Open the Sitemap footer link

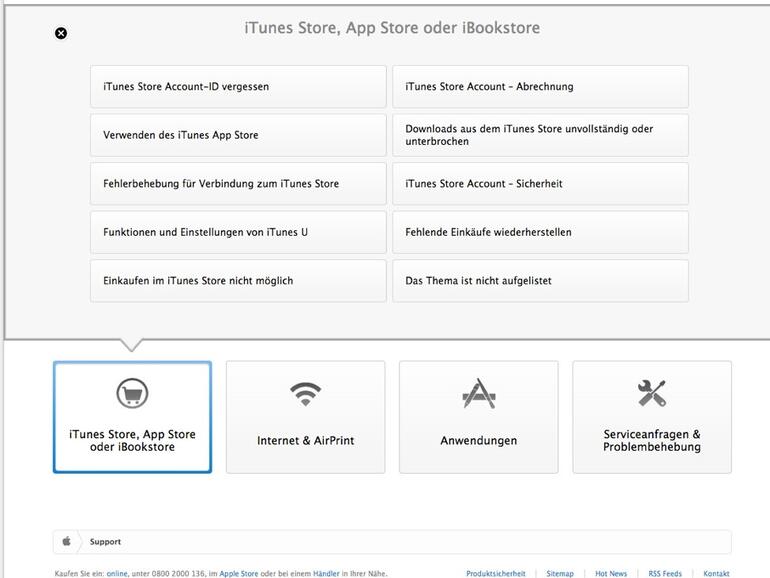point(560,574)
